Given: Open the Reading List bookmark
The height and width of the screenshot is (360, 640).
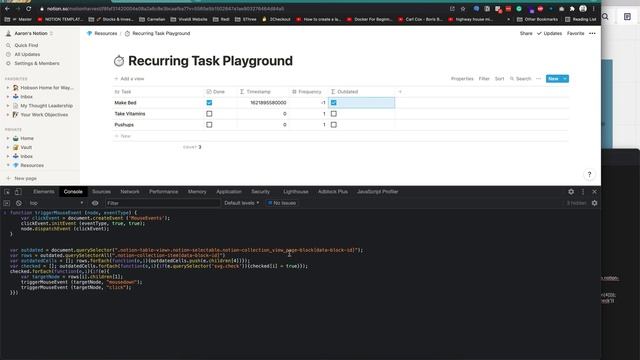Looking at the screenshot, I should click(x=580, y=19).
